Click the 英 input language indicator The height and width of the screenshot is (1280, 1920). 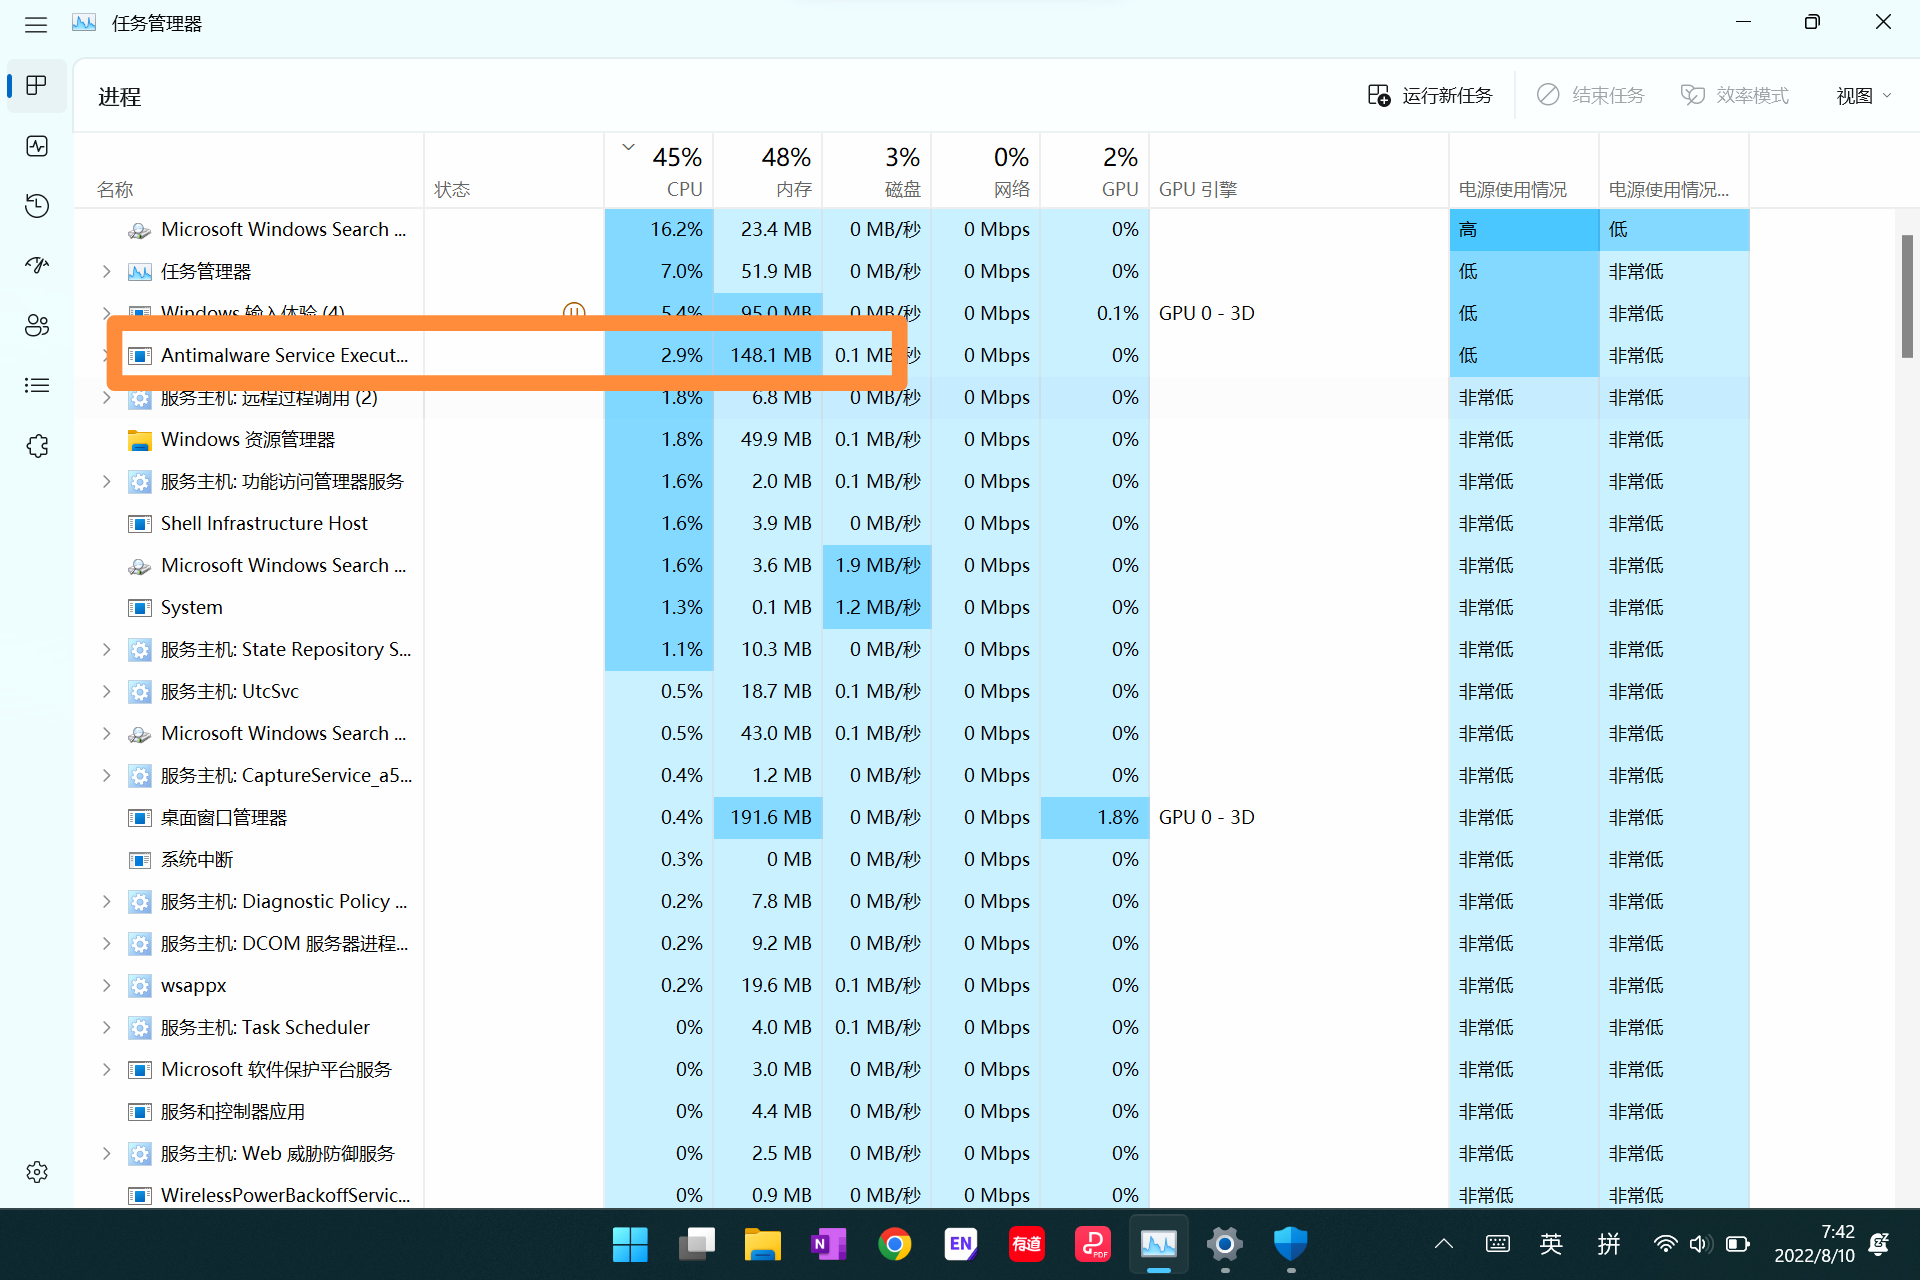1551,1244
